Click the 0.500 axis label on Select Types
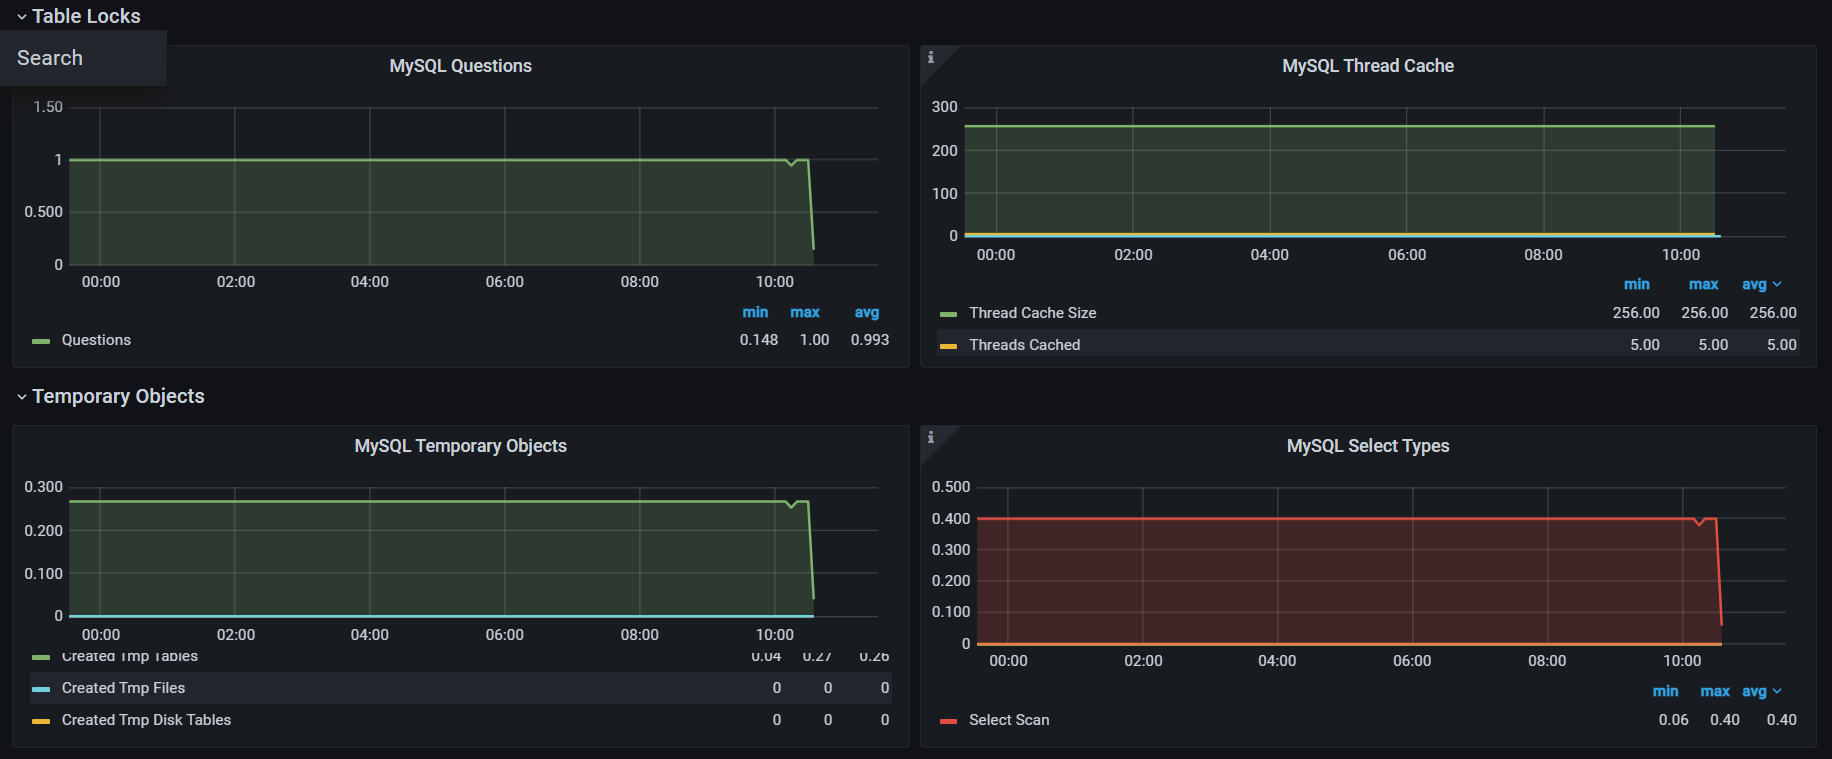This screenshot has width=1832, height=759. point(951,487)
